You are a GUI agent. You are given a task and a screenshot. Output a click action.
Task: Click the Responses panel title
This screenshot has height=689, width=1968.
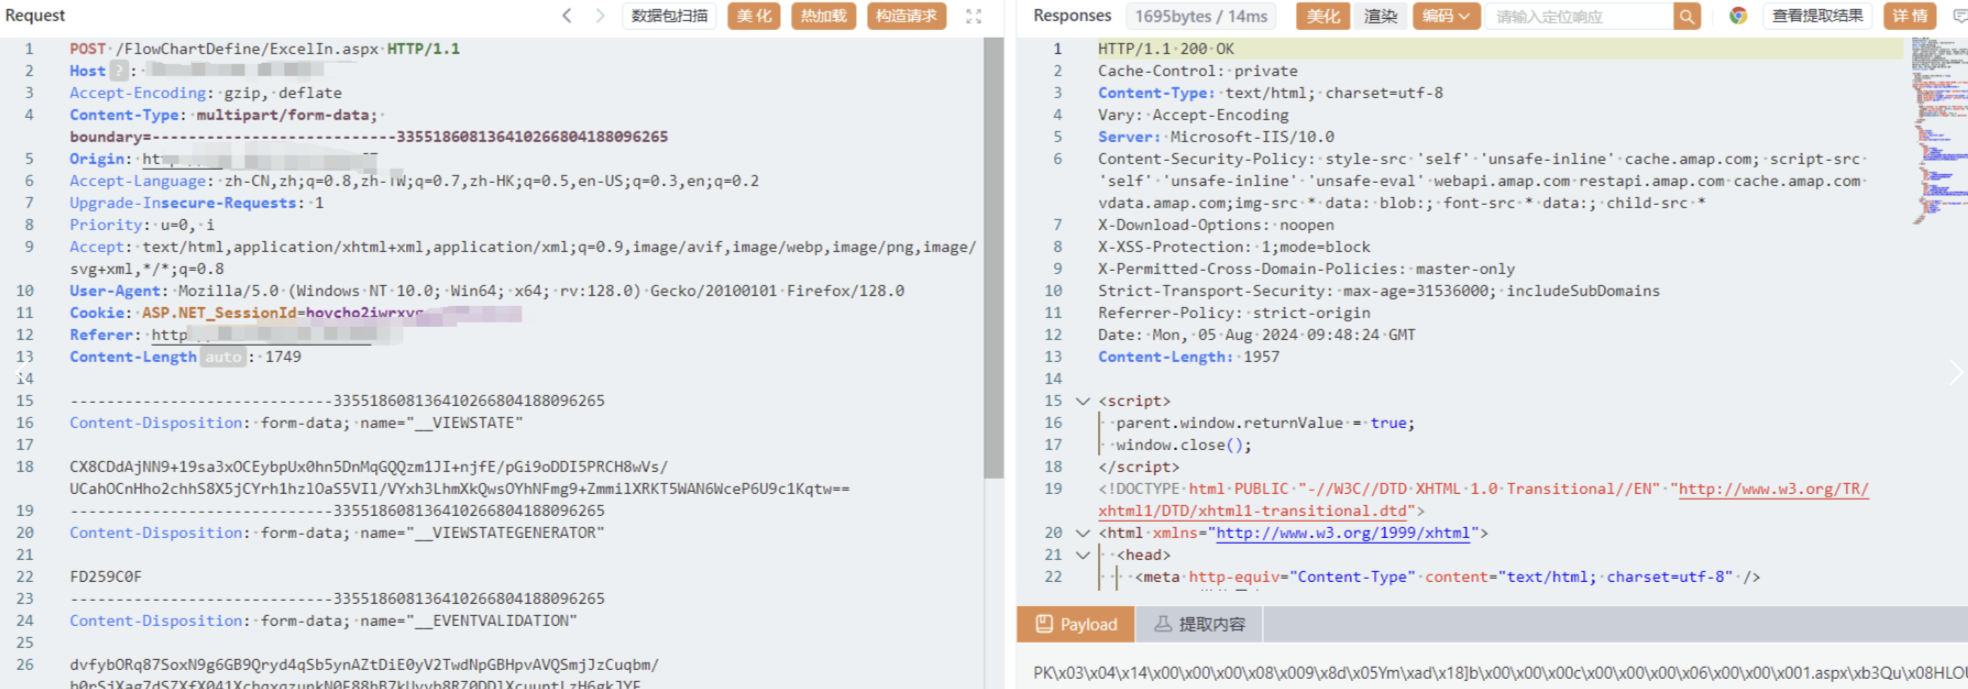(1072, 16)
